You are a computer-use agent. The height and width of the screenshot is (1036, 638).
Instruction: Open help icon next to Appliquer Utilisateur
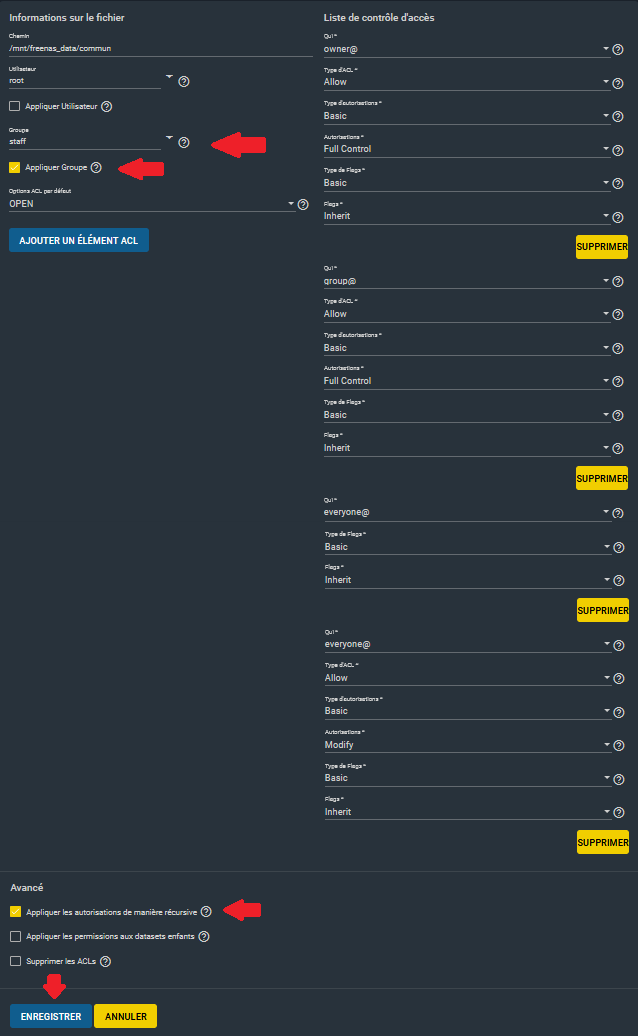tap(107, 106)
